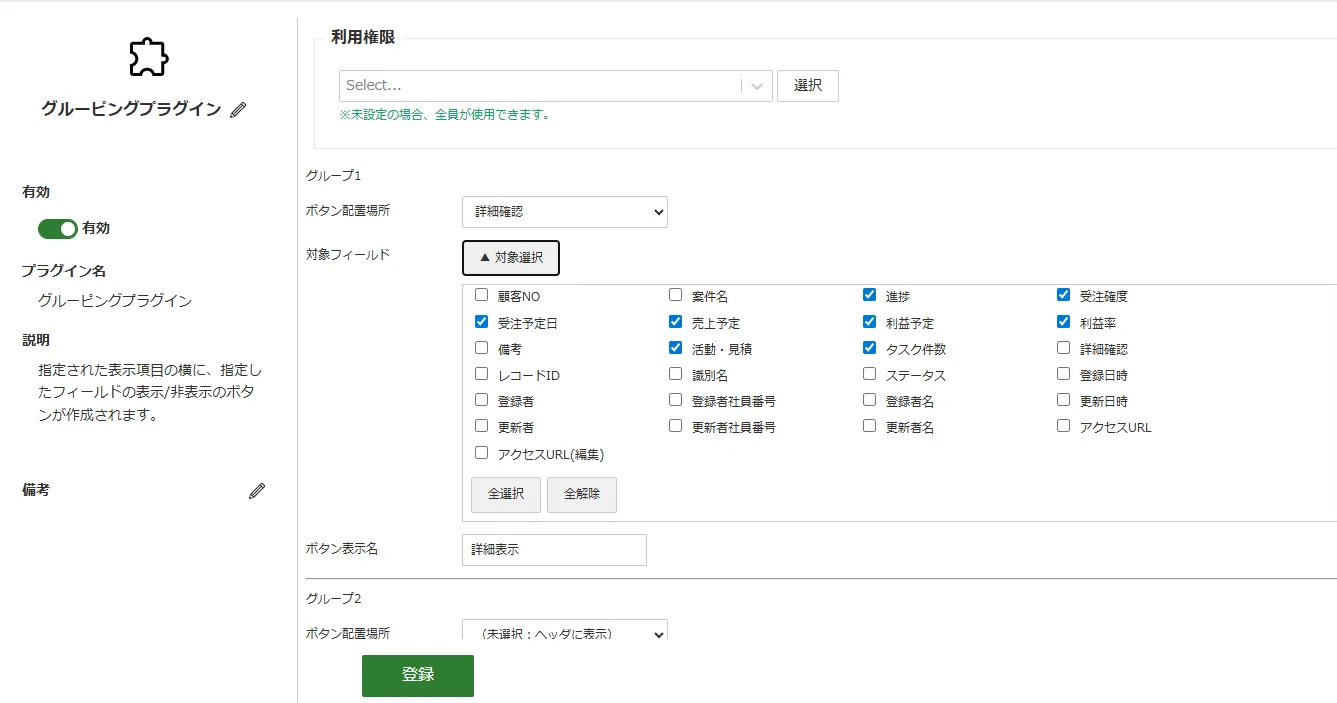Check the 案件名 checkbox
This screenshot has height=703, width=1337.
[675, 295]
